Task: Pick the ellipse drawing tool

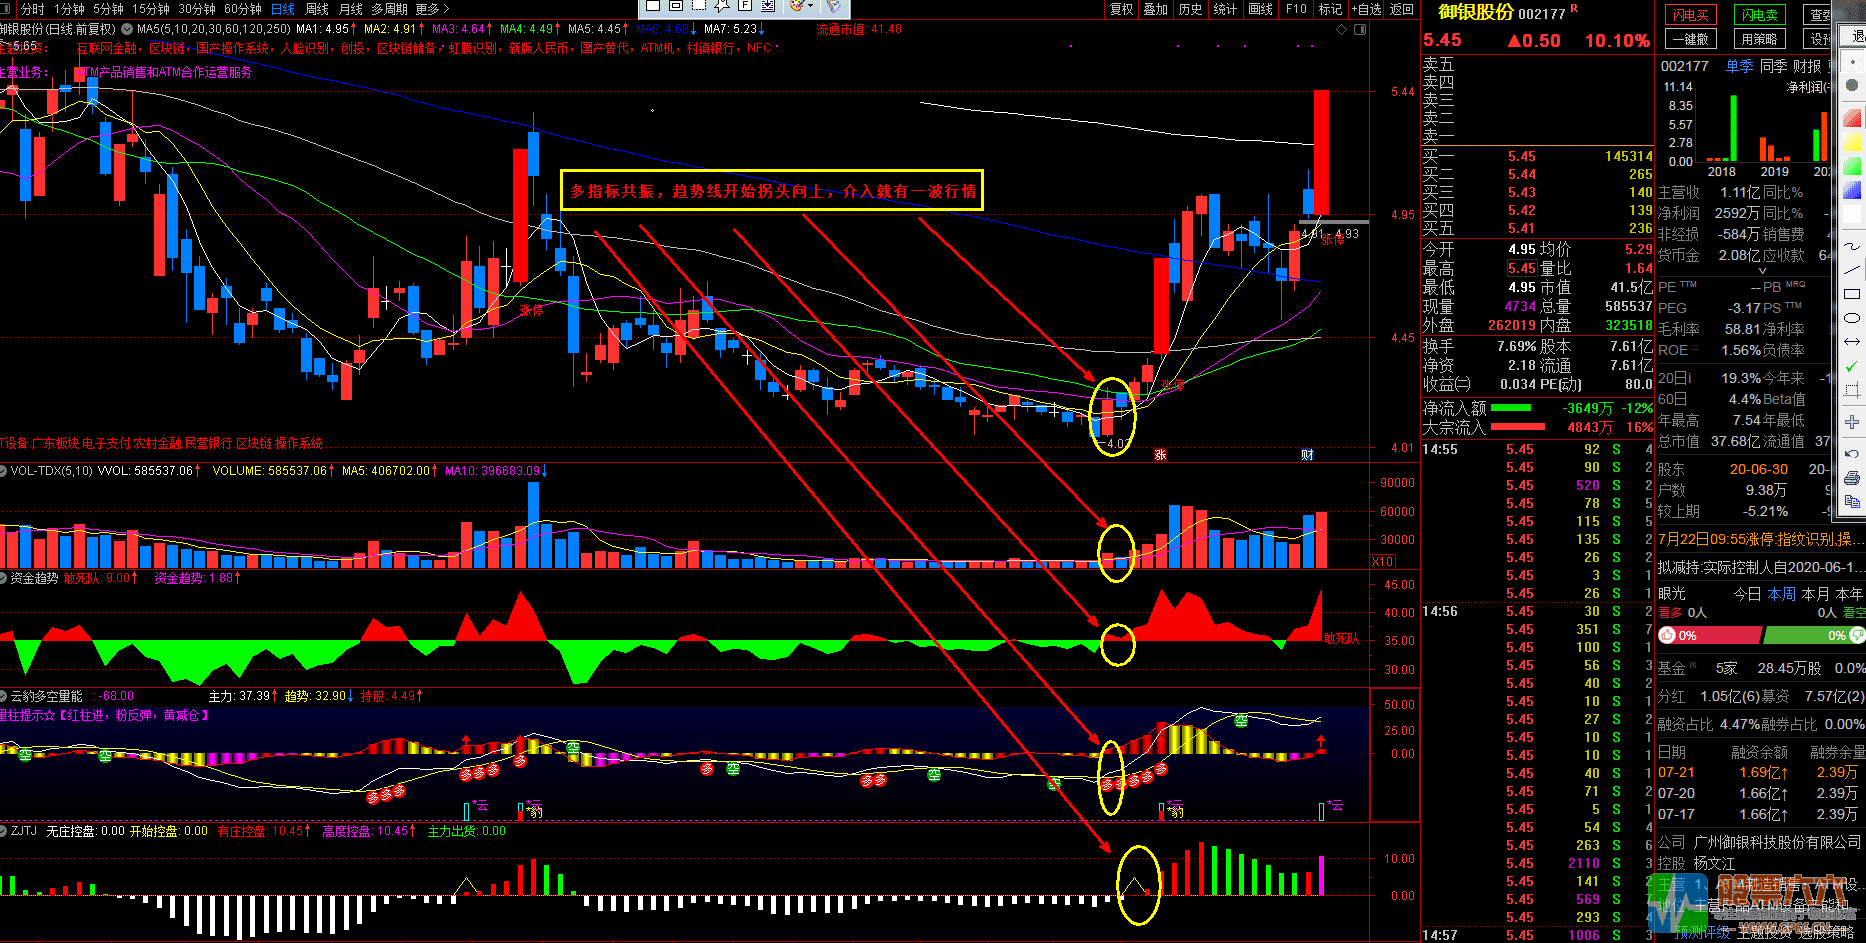Action: (1852, 318)
